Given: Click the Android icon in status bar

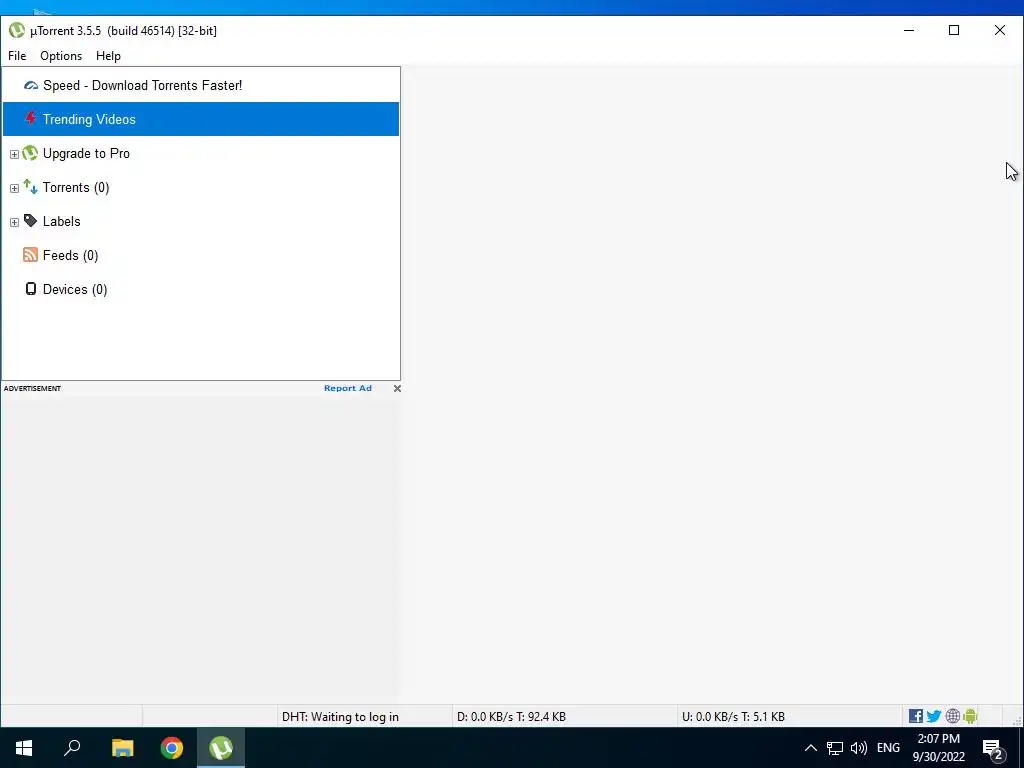Looking at the screenshot, I should tap(970, 716).
